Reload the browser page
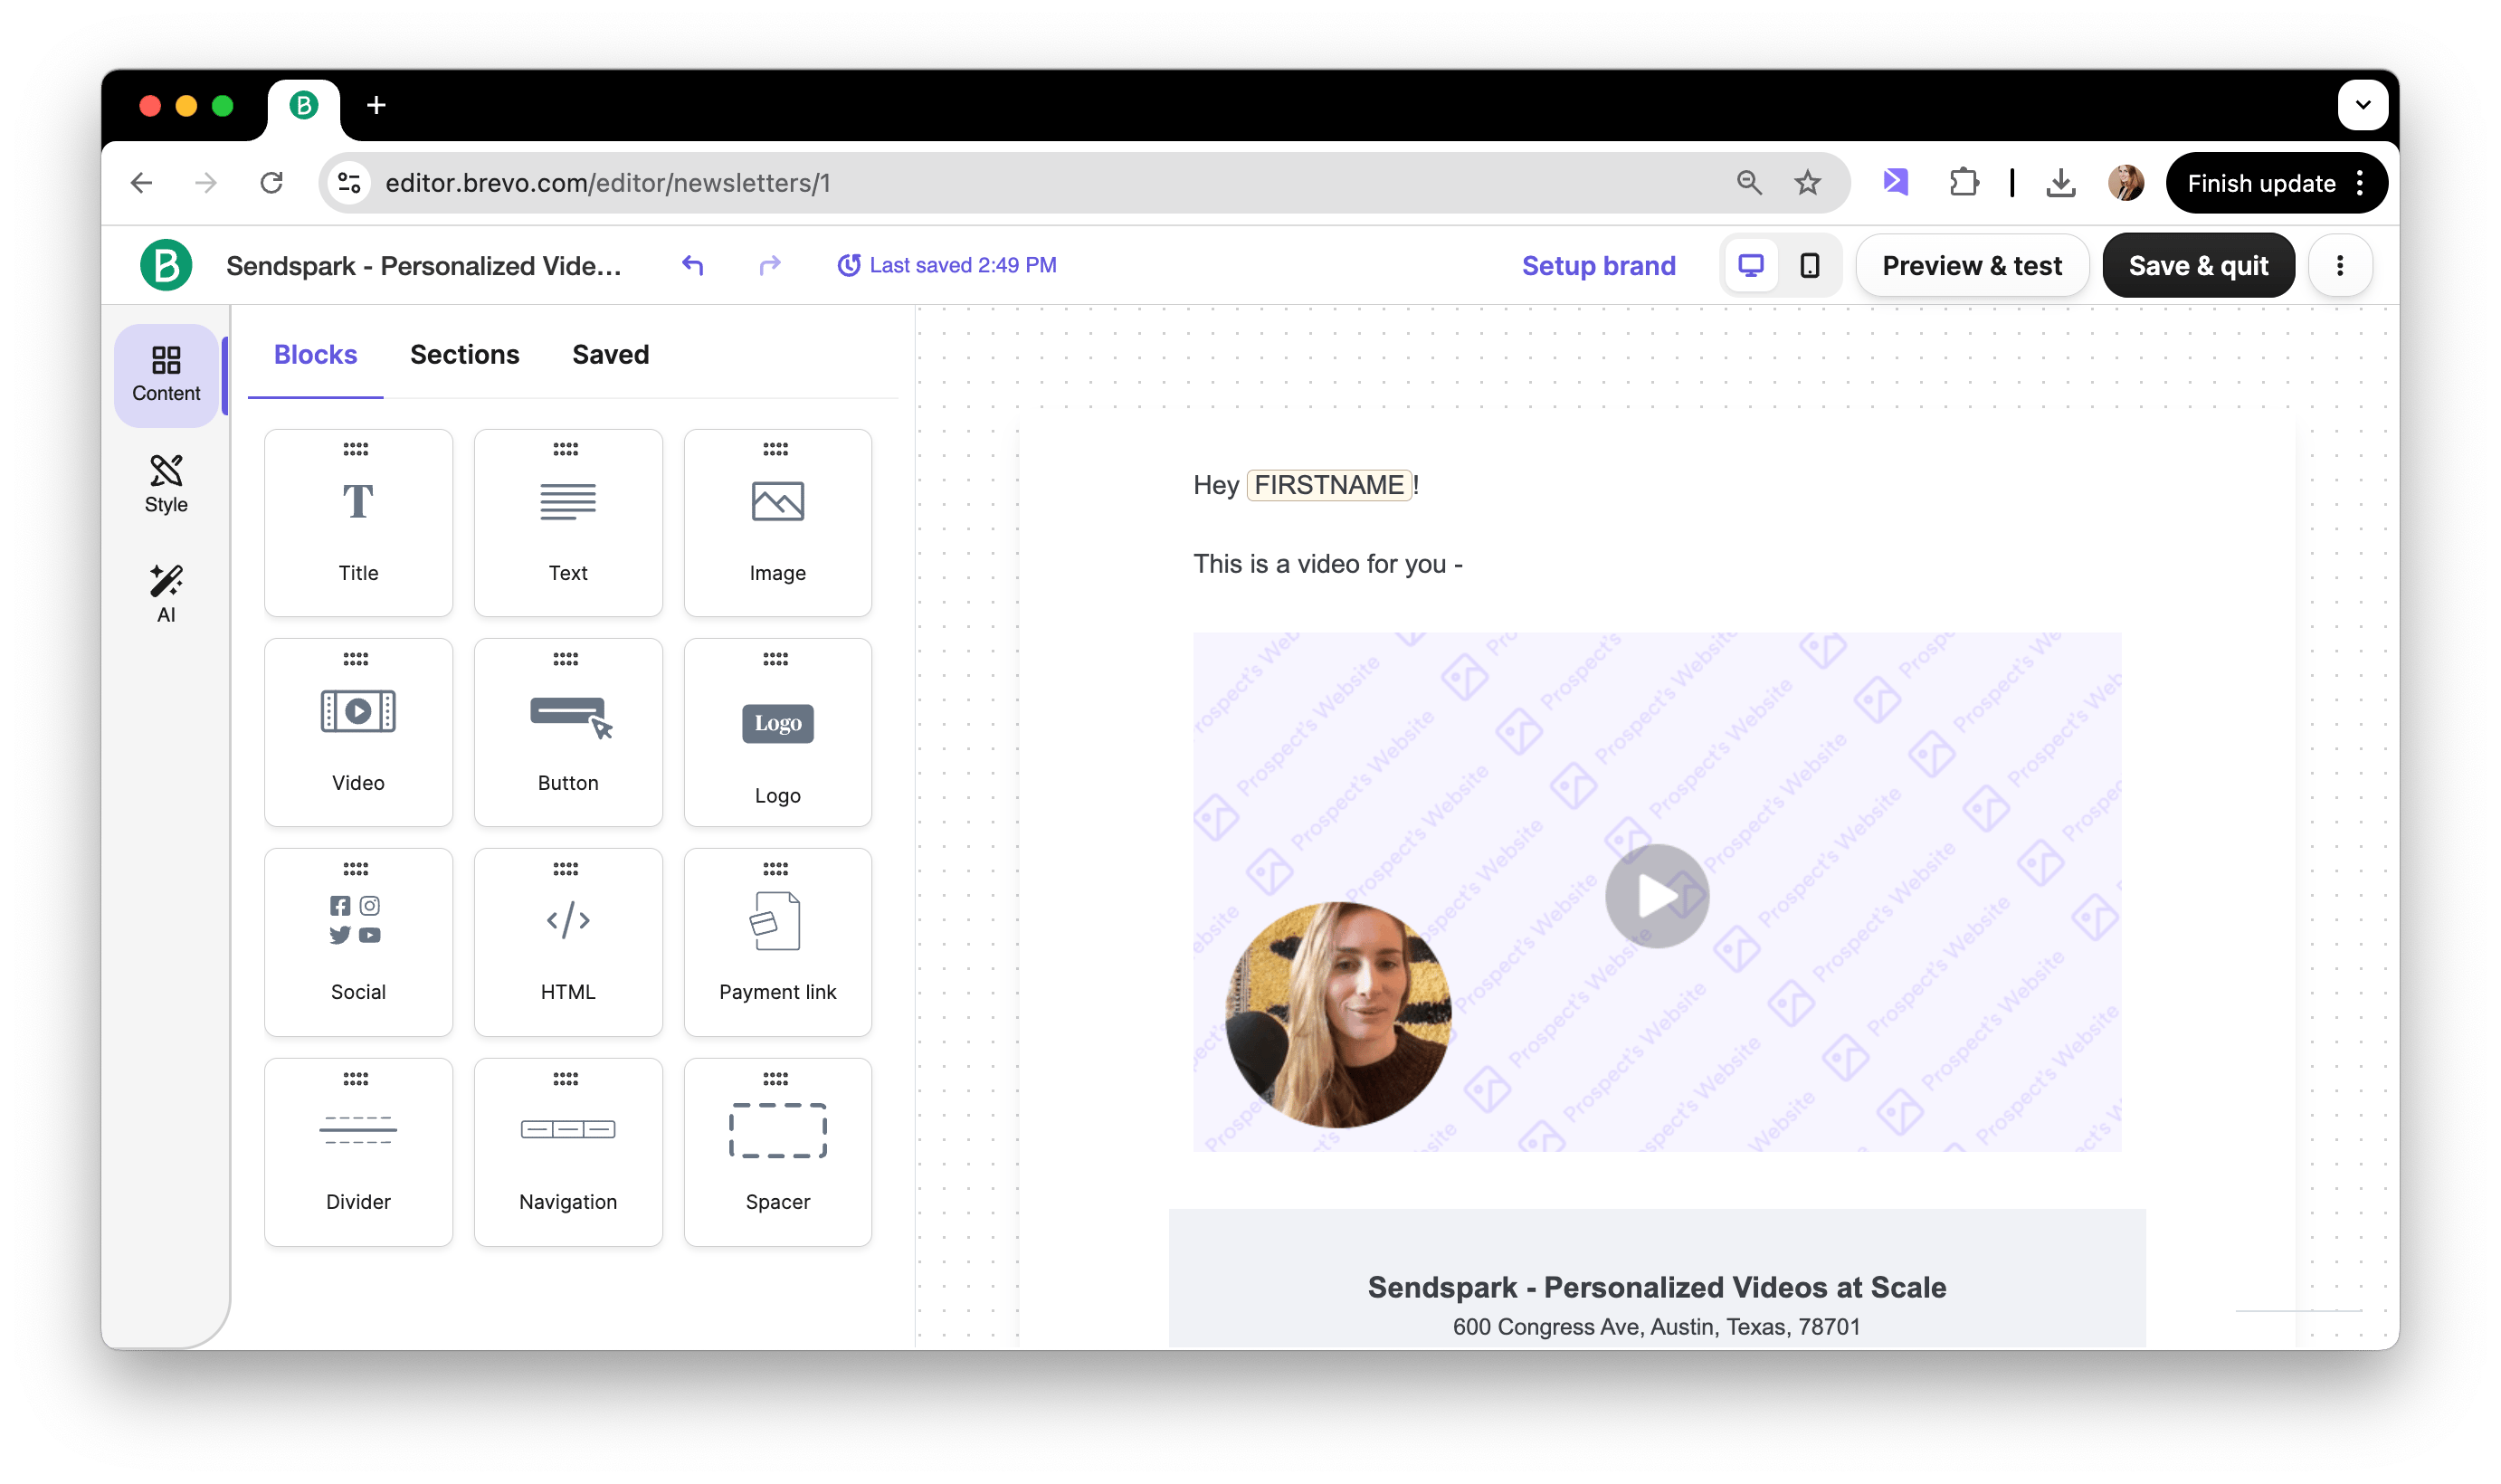 [x=271, y=183]
